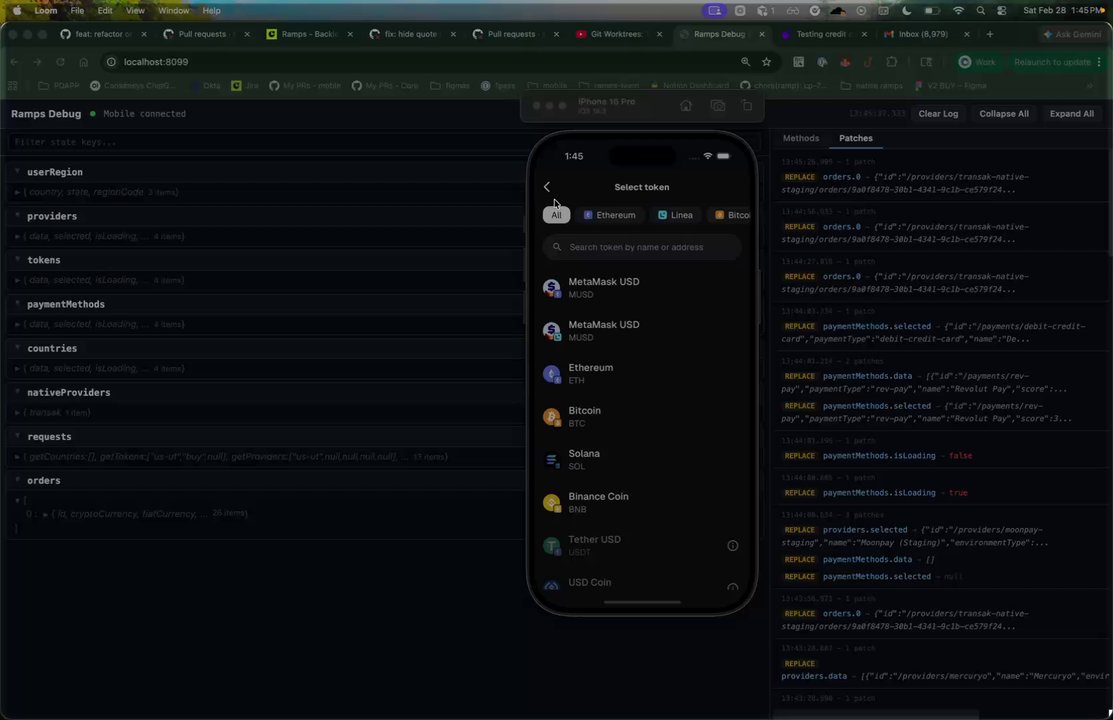The width and height of the screenshot is (1113, 720).
Task: Click the Expand All button
Action: pyautogui.click(x=1071, y=114)
